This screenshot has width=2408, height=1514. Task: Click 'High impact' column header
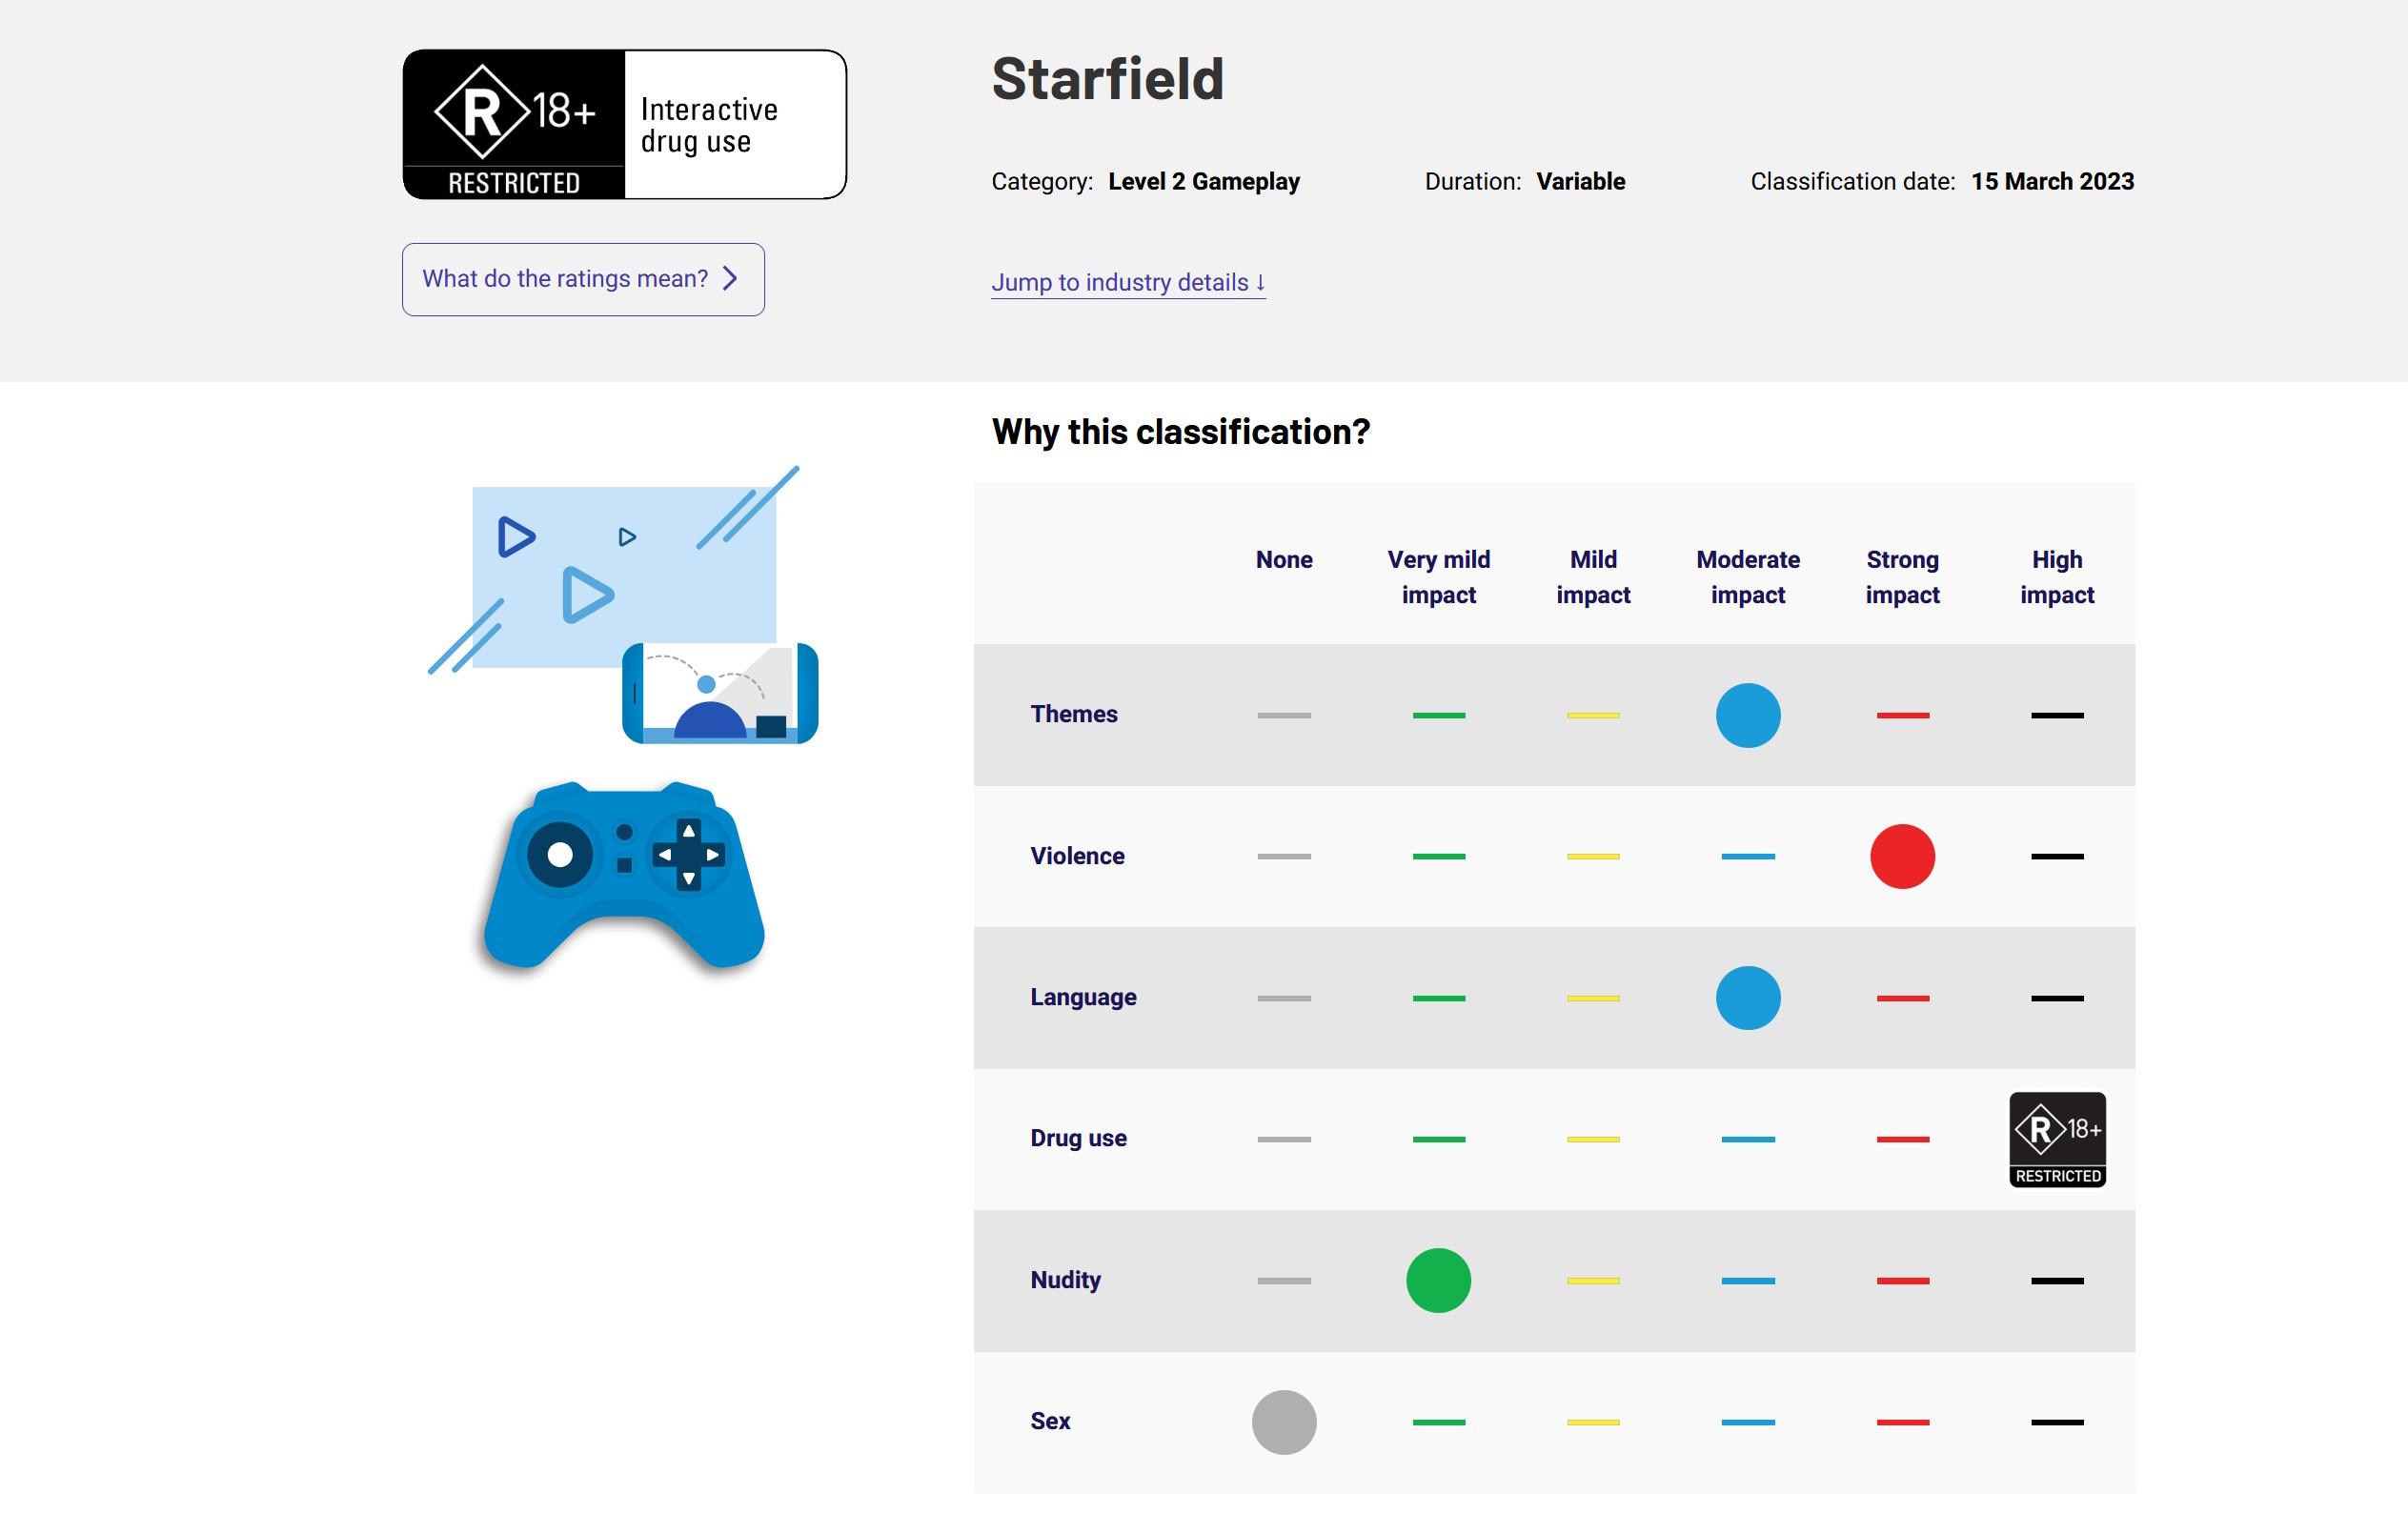(x=2056, y=577)
